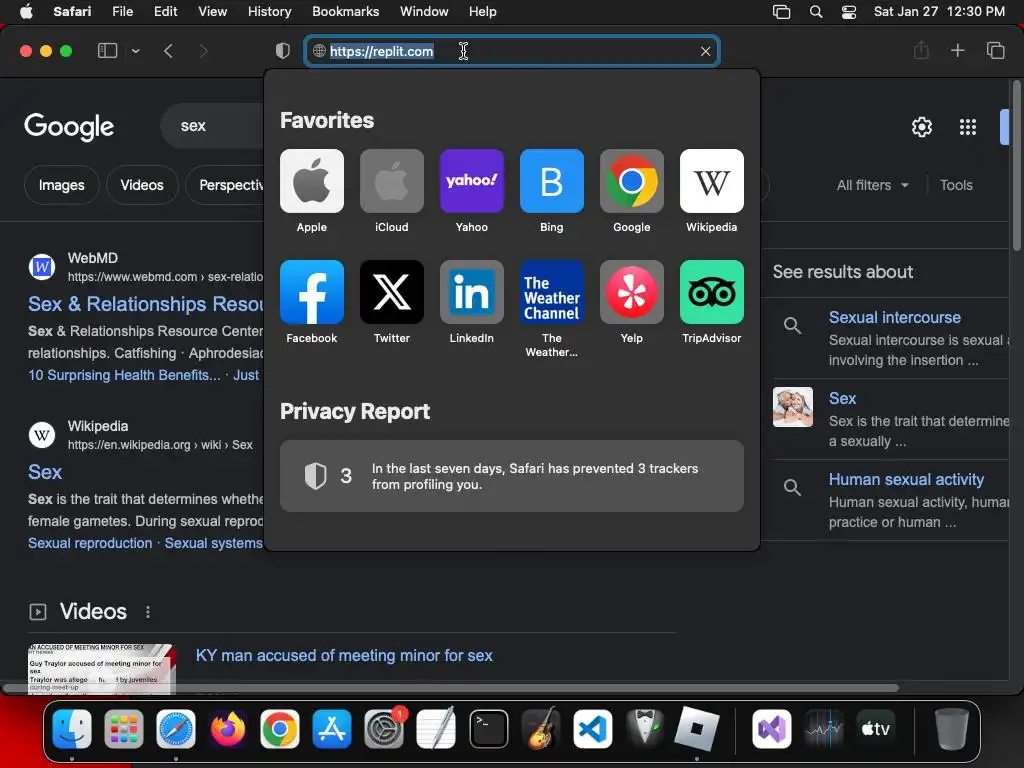Open the Yahoo favorite
The width and height of the screenshot is (1024, 768).
472,181
